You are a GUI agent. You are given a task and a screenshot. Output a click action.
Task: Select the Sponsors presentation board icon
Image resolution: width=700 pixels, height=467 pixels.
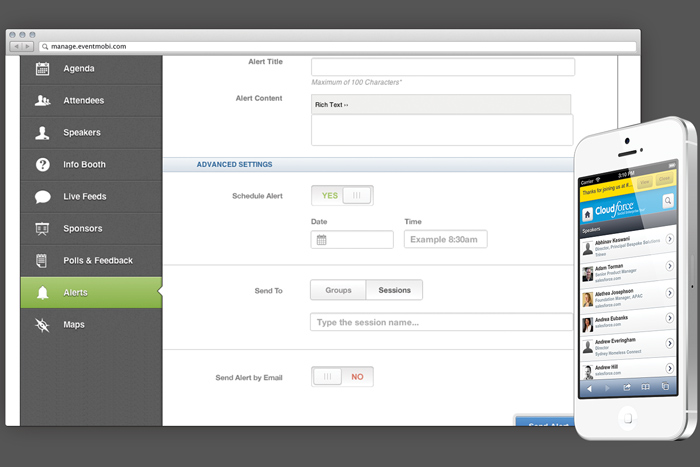pos(42,229)
